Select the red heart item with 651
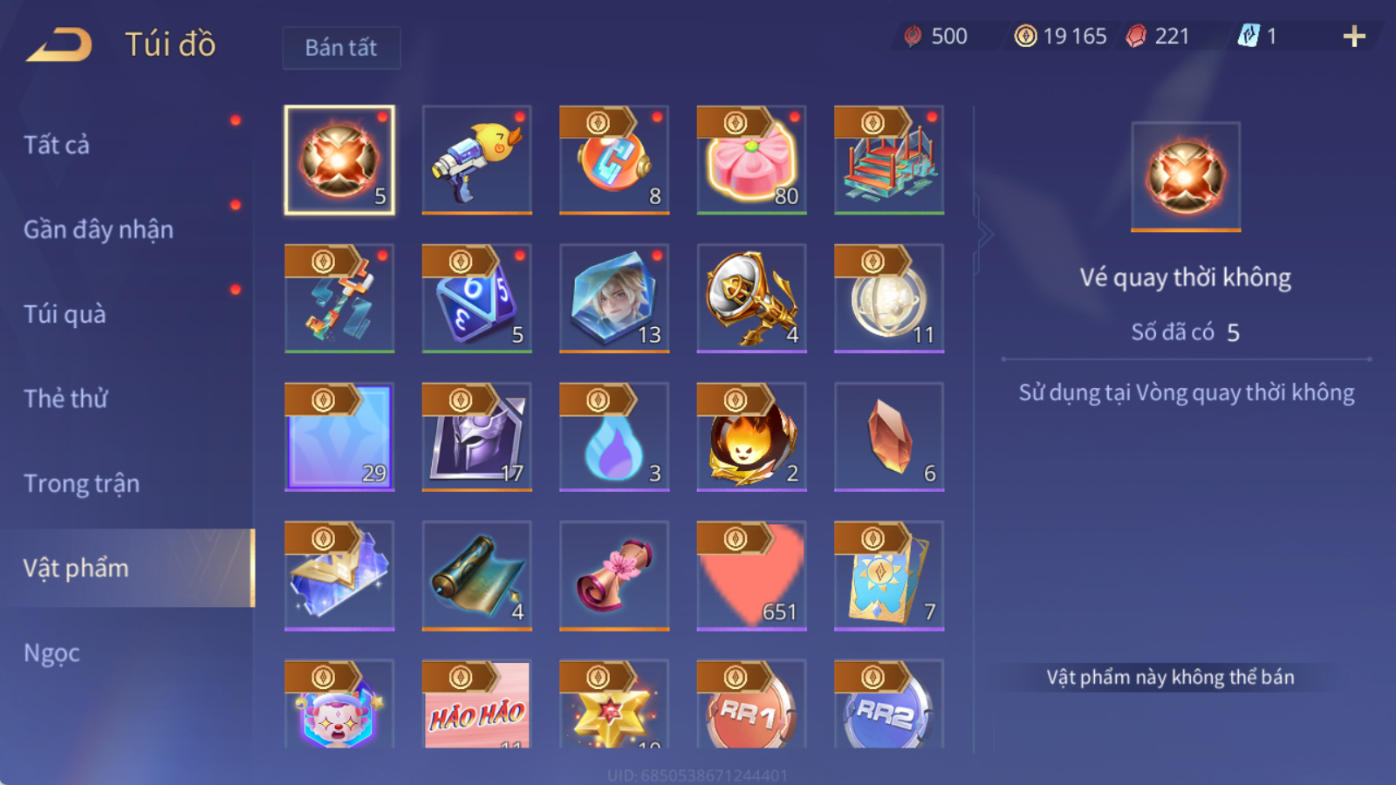1396x785 pixels. pyautogui.click(x=752, y=575)
